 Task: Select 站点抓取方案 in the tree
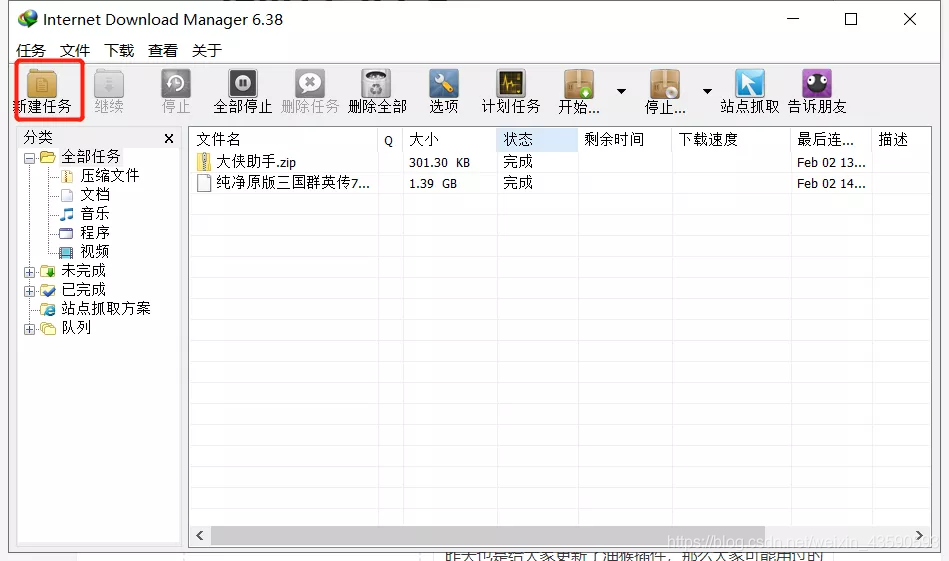[106, 309]
